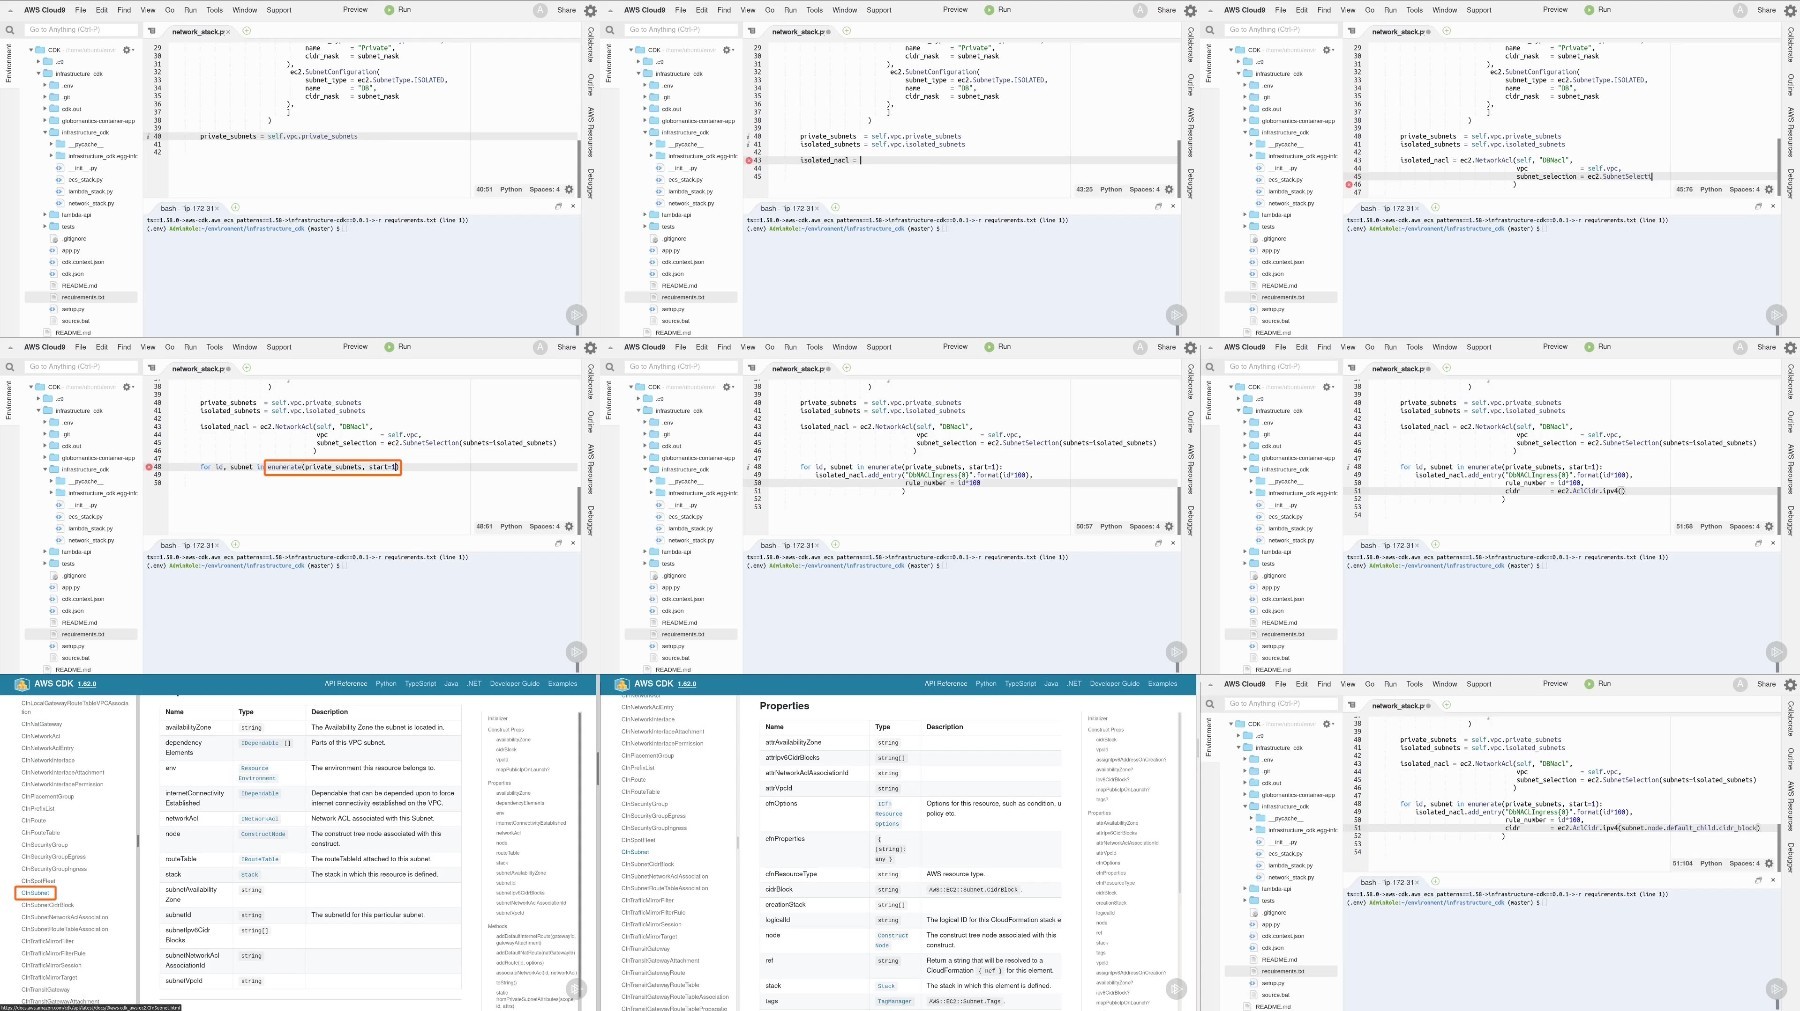Click the AWS::EC2::Subnet.CidrBlock description cell
The height and width of the screenshot is (1011, 1800).
(x=974, y=890)
